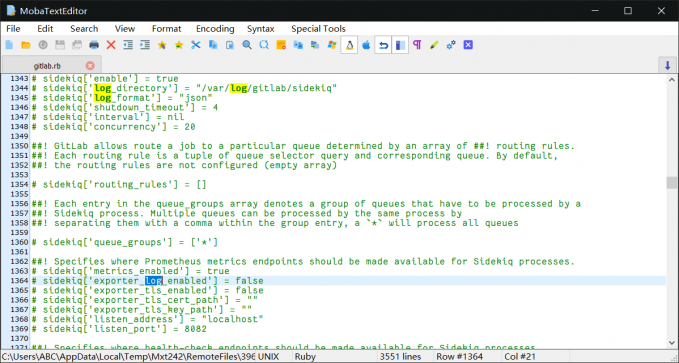Viewport: 679px width, 363px height.
Task: Open Find with the magnifier icon
Action: click(247, 45)
